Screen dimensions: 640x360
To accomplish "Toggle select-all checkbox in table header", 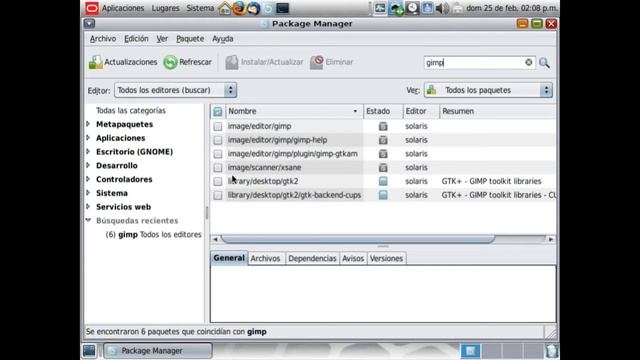I will (x=218, y=111).
